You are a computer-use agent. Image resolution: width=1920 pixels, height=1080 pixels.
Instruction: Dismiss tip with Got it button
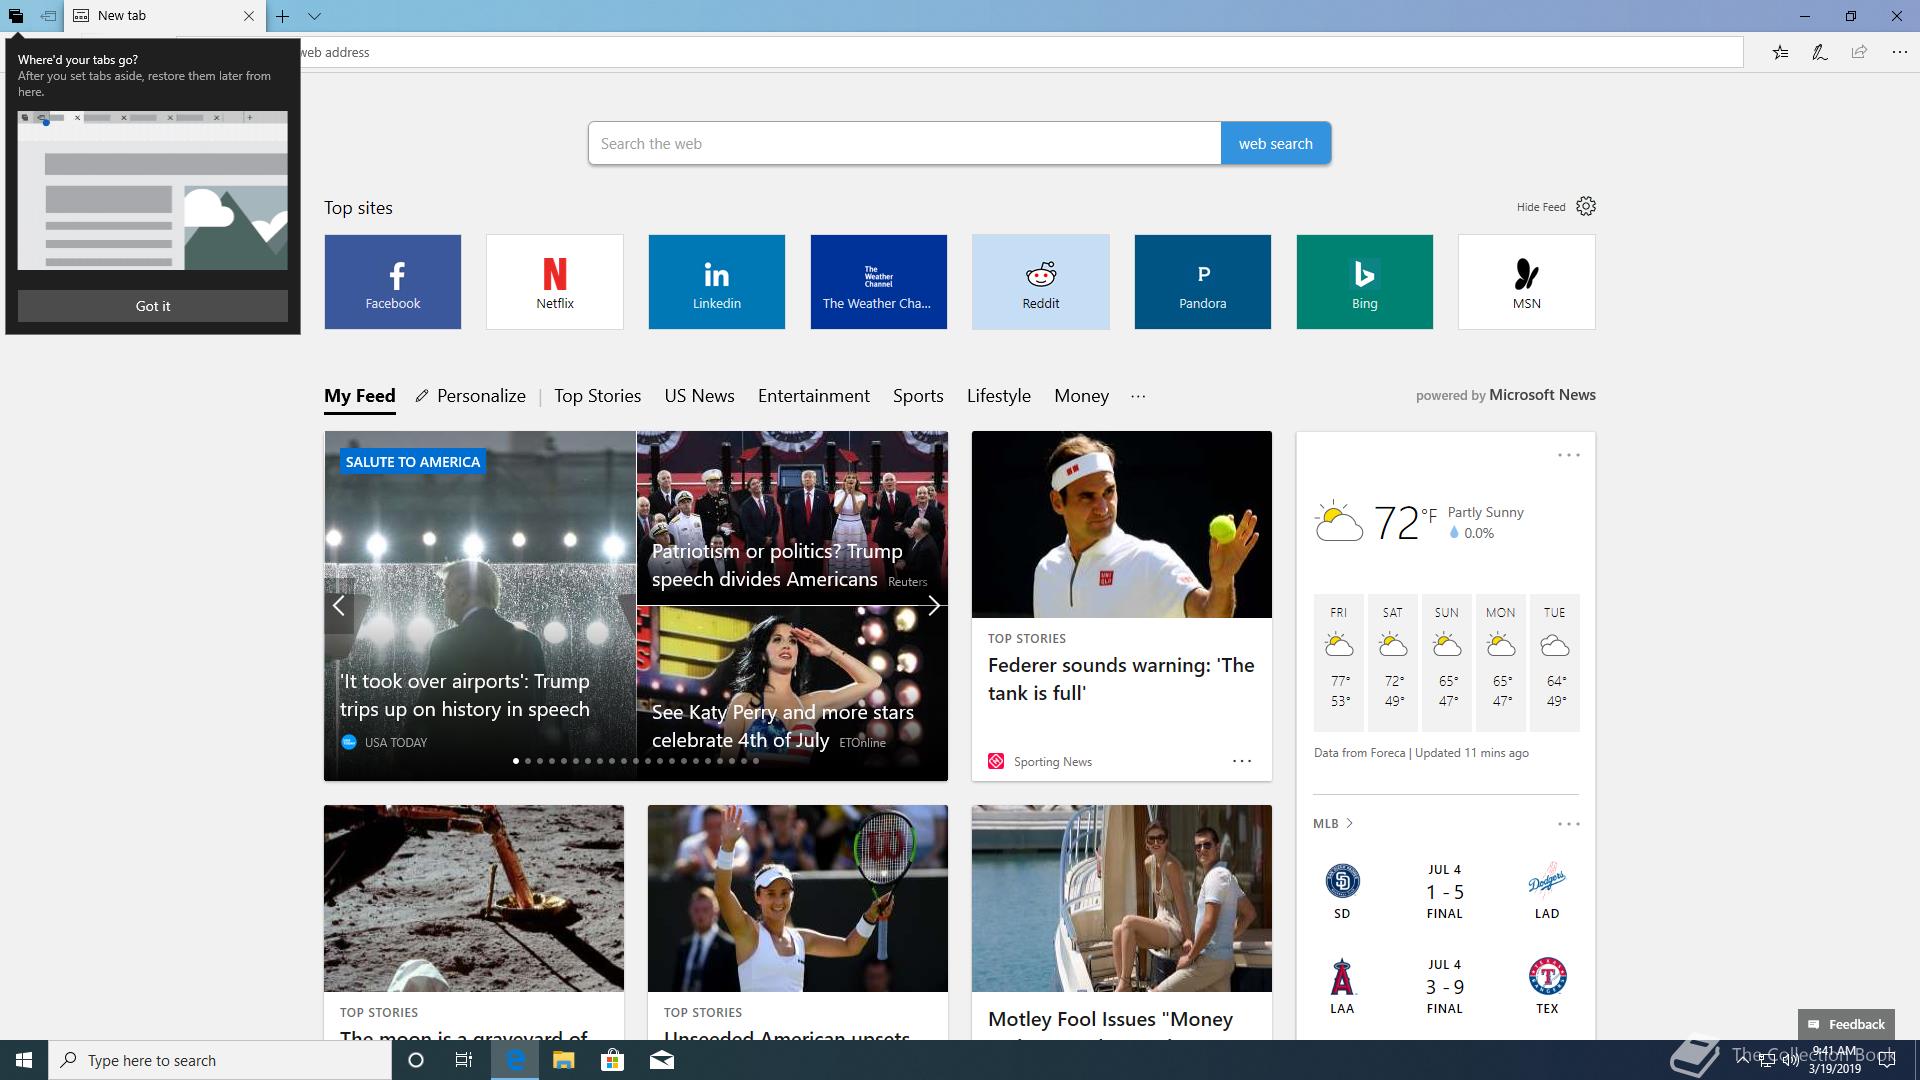[153, 306]
